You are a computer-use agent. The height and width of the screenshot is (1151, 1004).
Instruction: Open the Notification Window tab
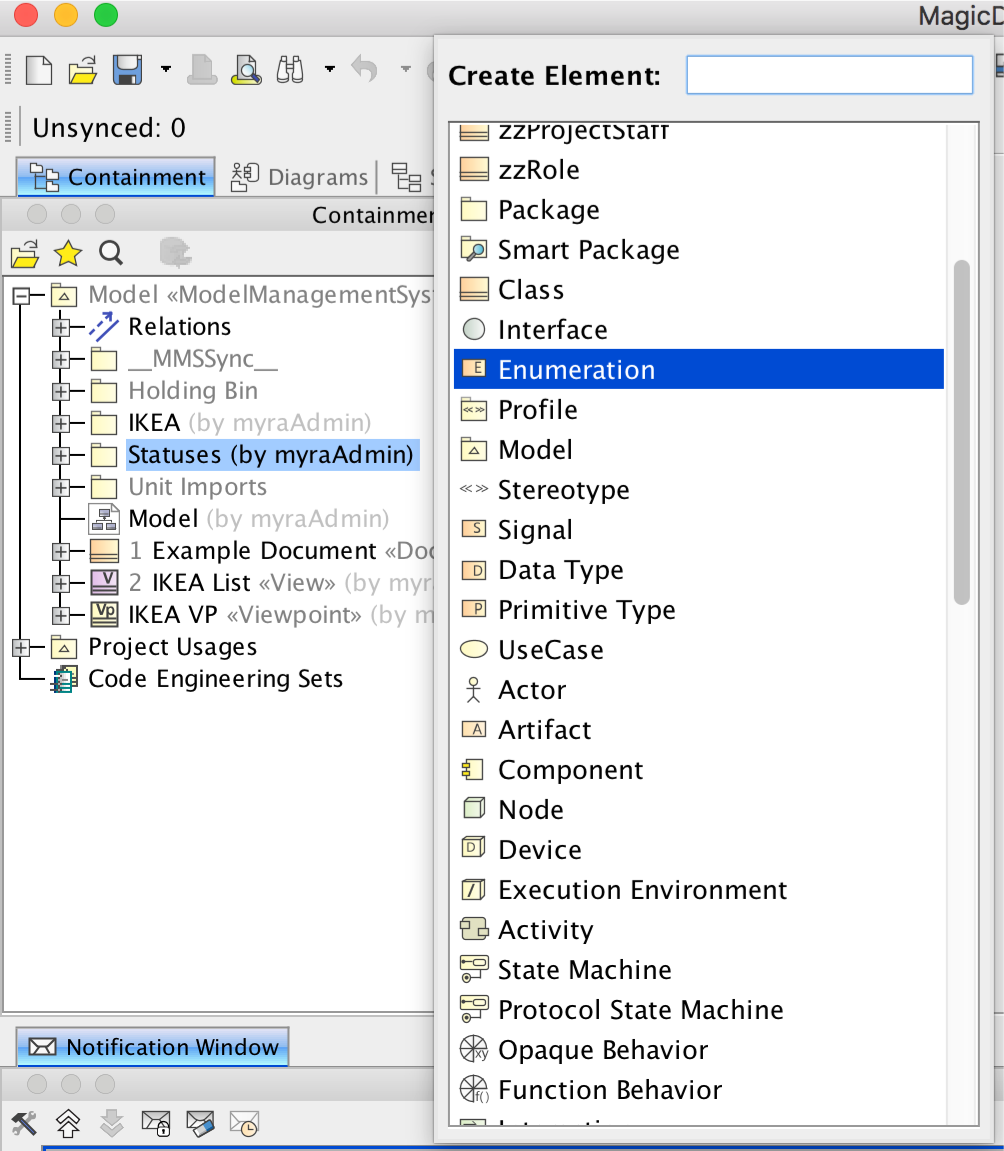pyautogui.click(x=153, y=1047)
